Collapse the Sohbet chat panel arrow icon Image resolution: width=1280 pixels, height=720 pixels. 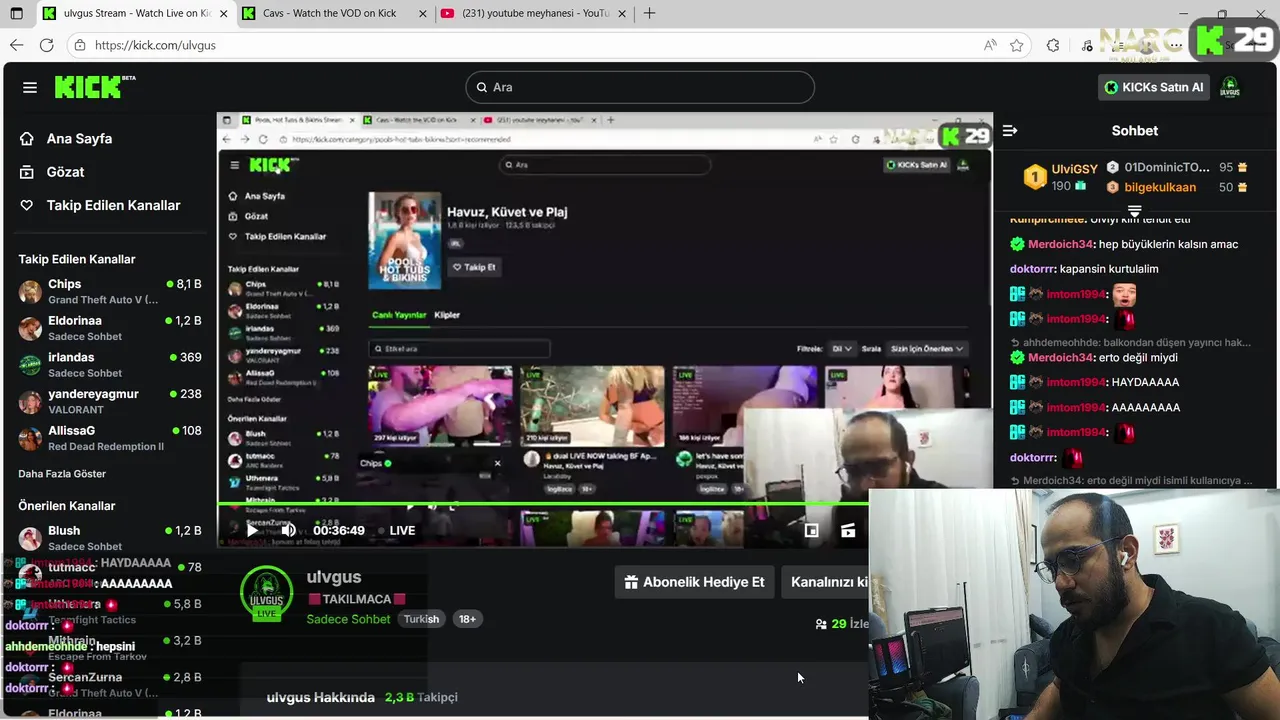1010,131
